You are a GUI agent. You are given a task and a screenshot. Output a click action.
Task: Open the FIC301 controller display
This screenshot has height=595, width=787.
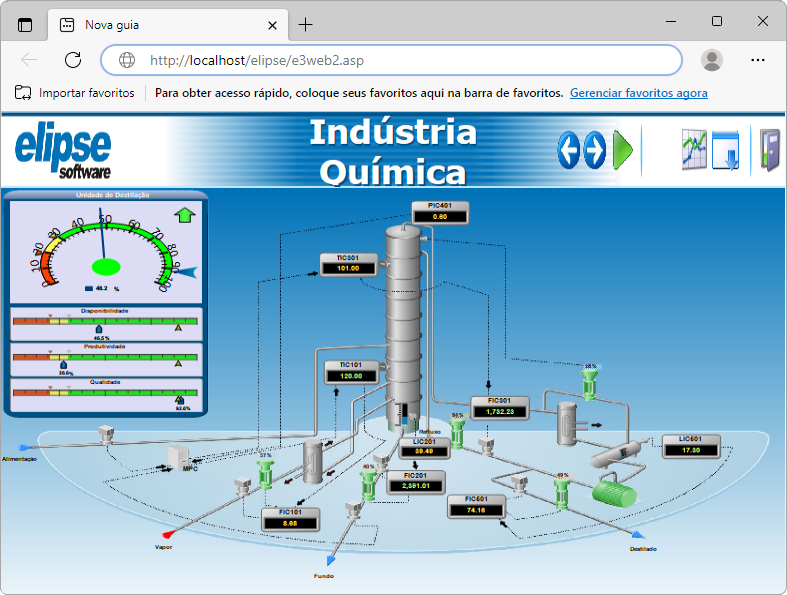pyautogui.click(x=500, y=408)
